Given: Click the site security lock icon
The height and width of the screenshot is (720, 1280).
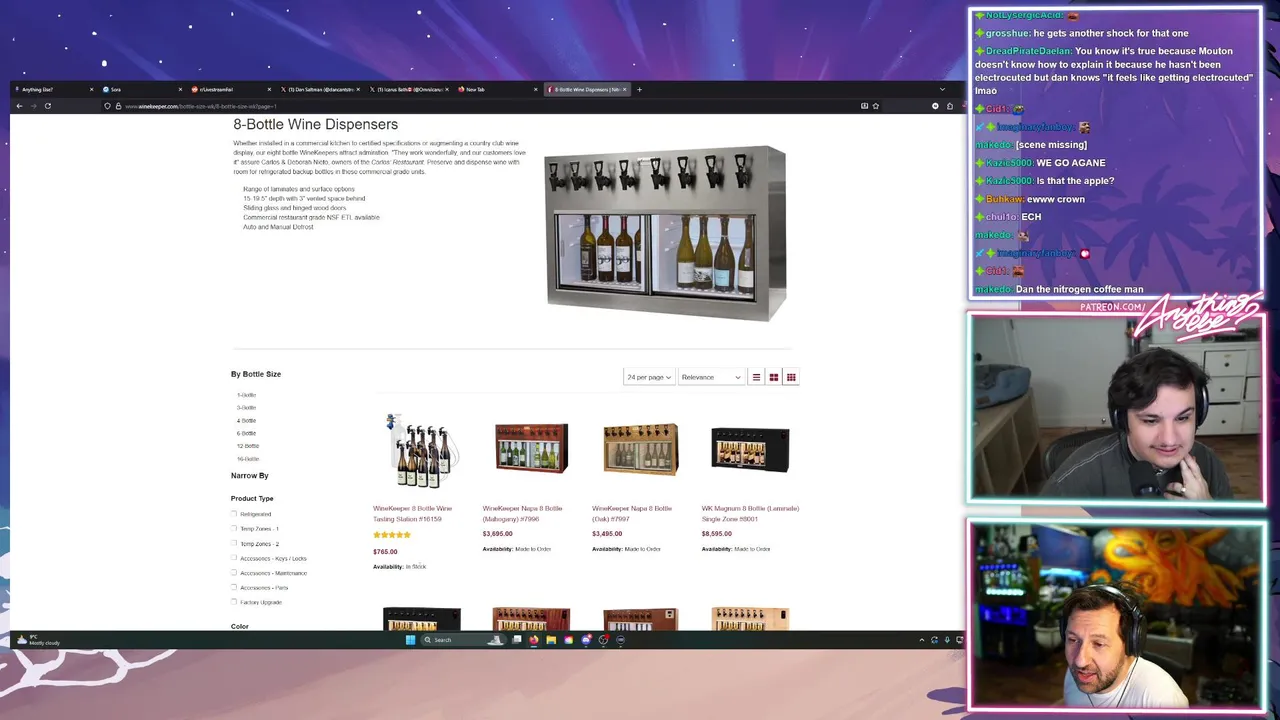Looking at the screenshot, I should tap(118, 106).
